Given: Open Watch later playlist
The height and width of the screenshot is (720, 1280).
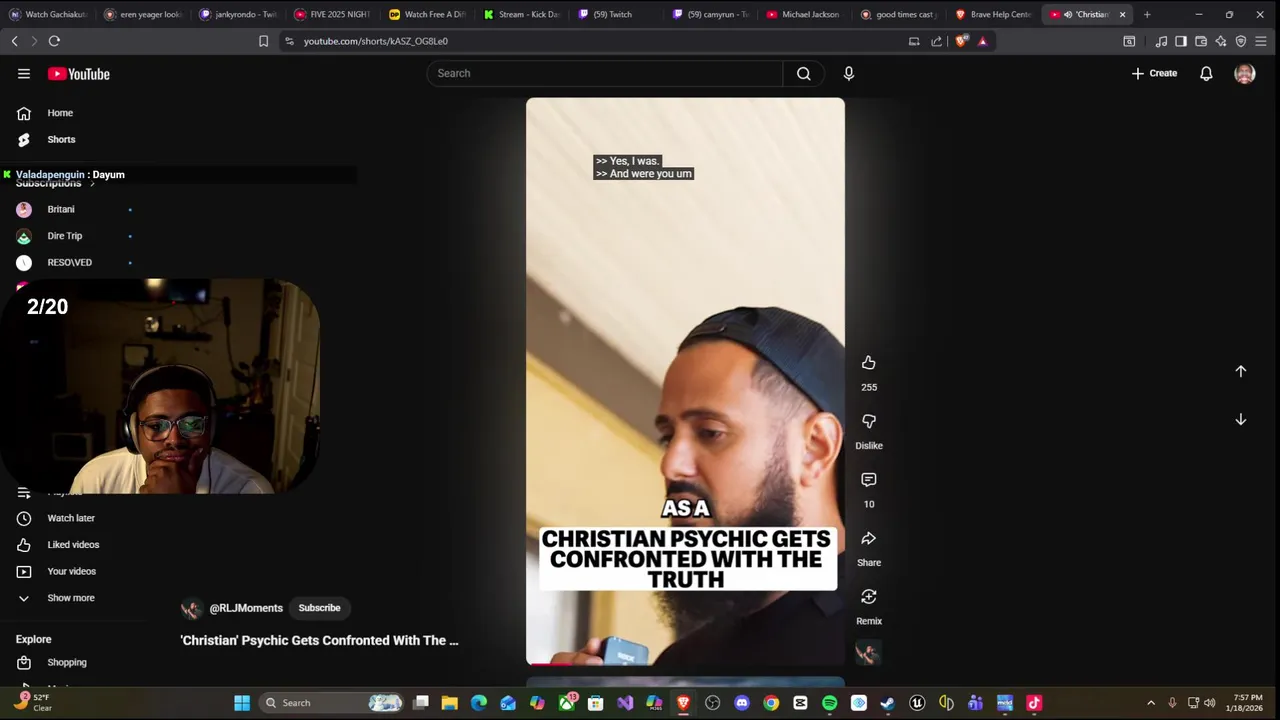Looking at the screenshot, I should [x=70, y=518].
